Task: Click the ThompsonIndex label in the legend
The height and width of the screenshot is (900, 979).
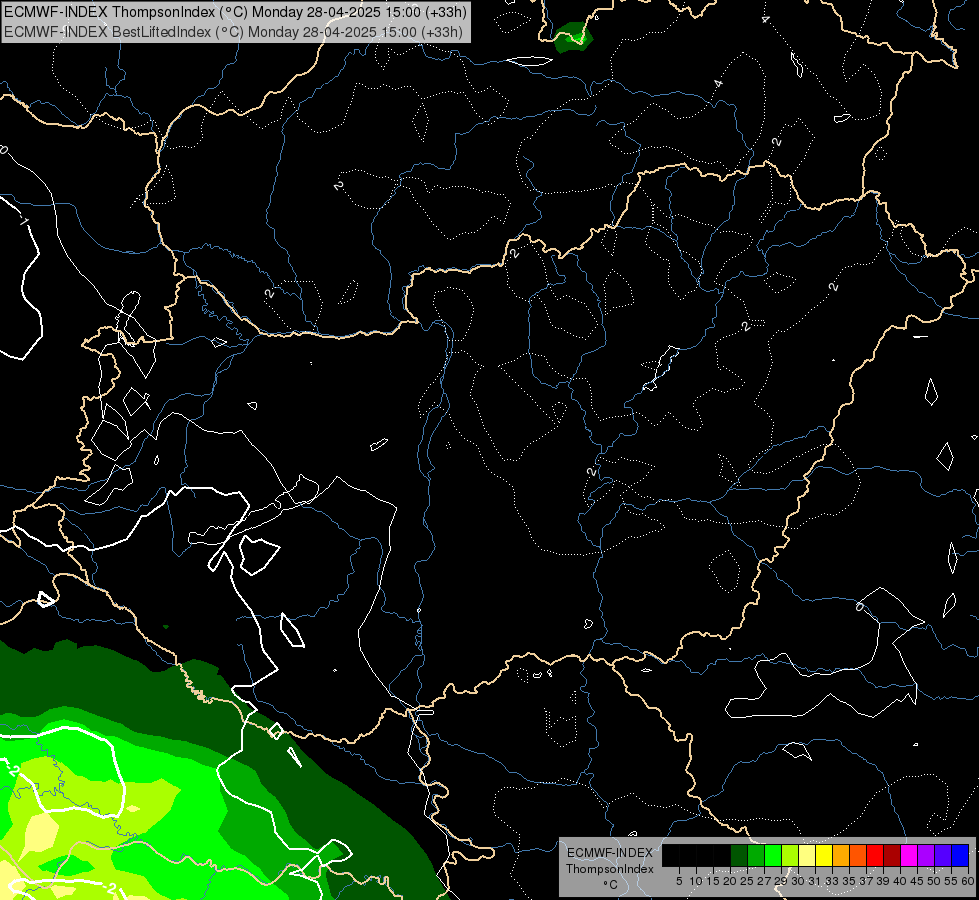Action: [610, 869]
